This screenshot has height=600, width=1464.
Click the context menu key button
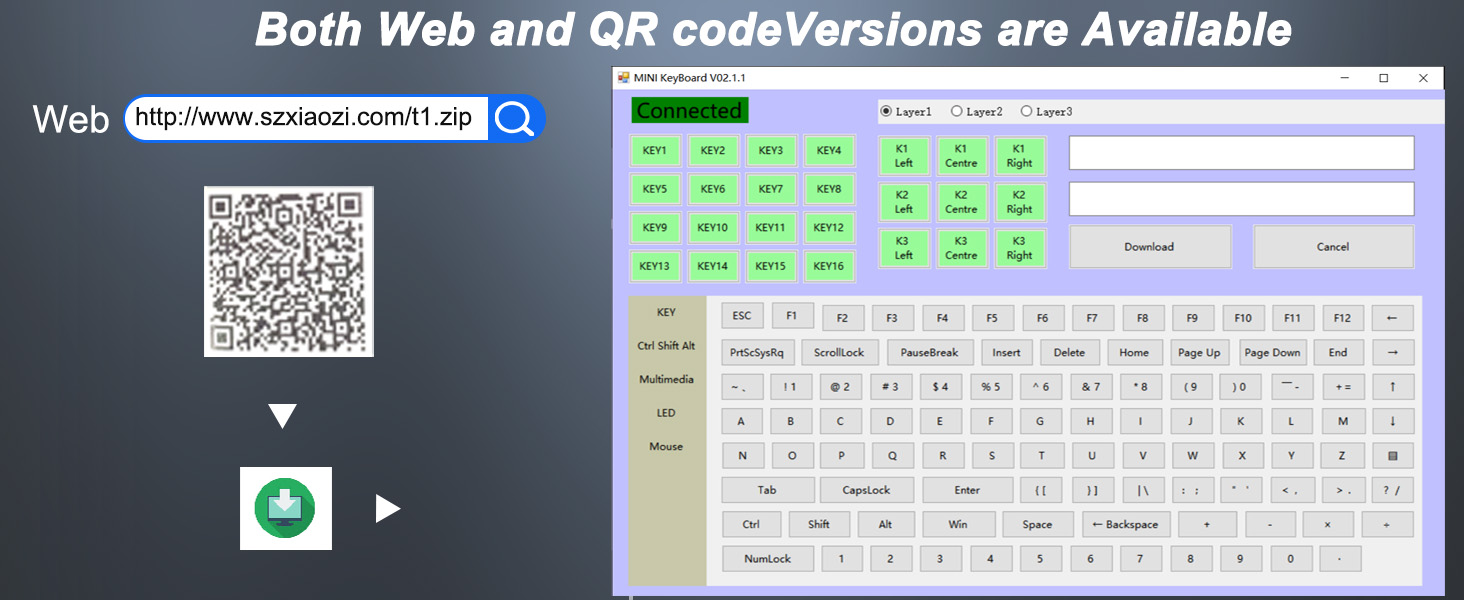[1393, 455]
